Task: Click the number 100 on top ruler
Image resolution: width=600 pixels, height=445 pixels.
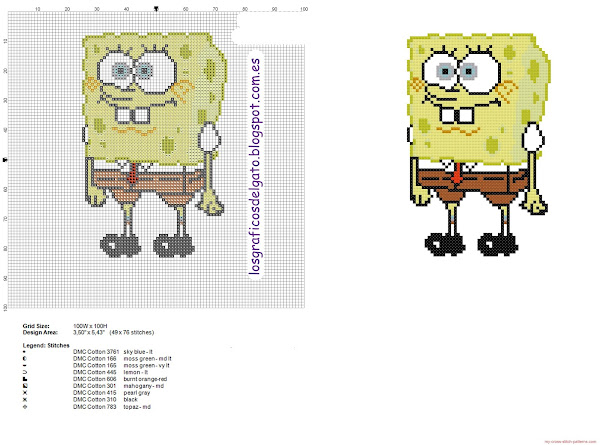Action: pos(304,9)
